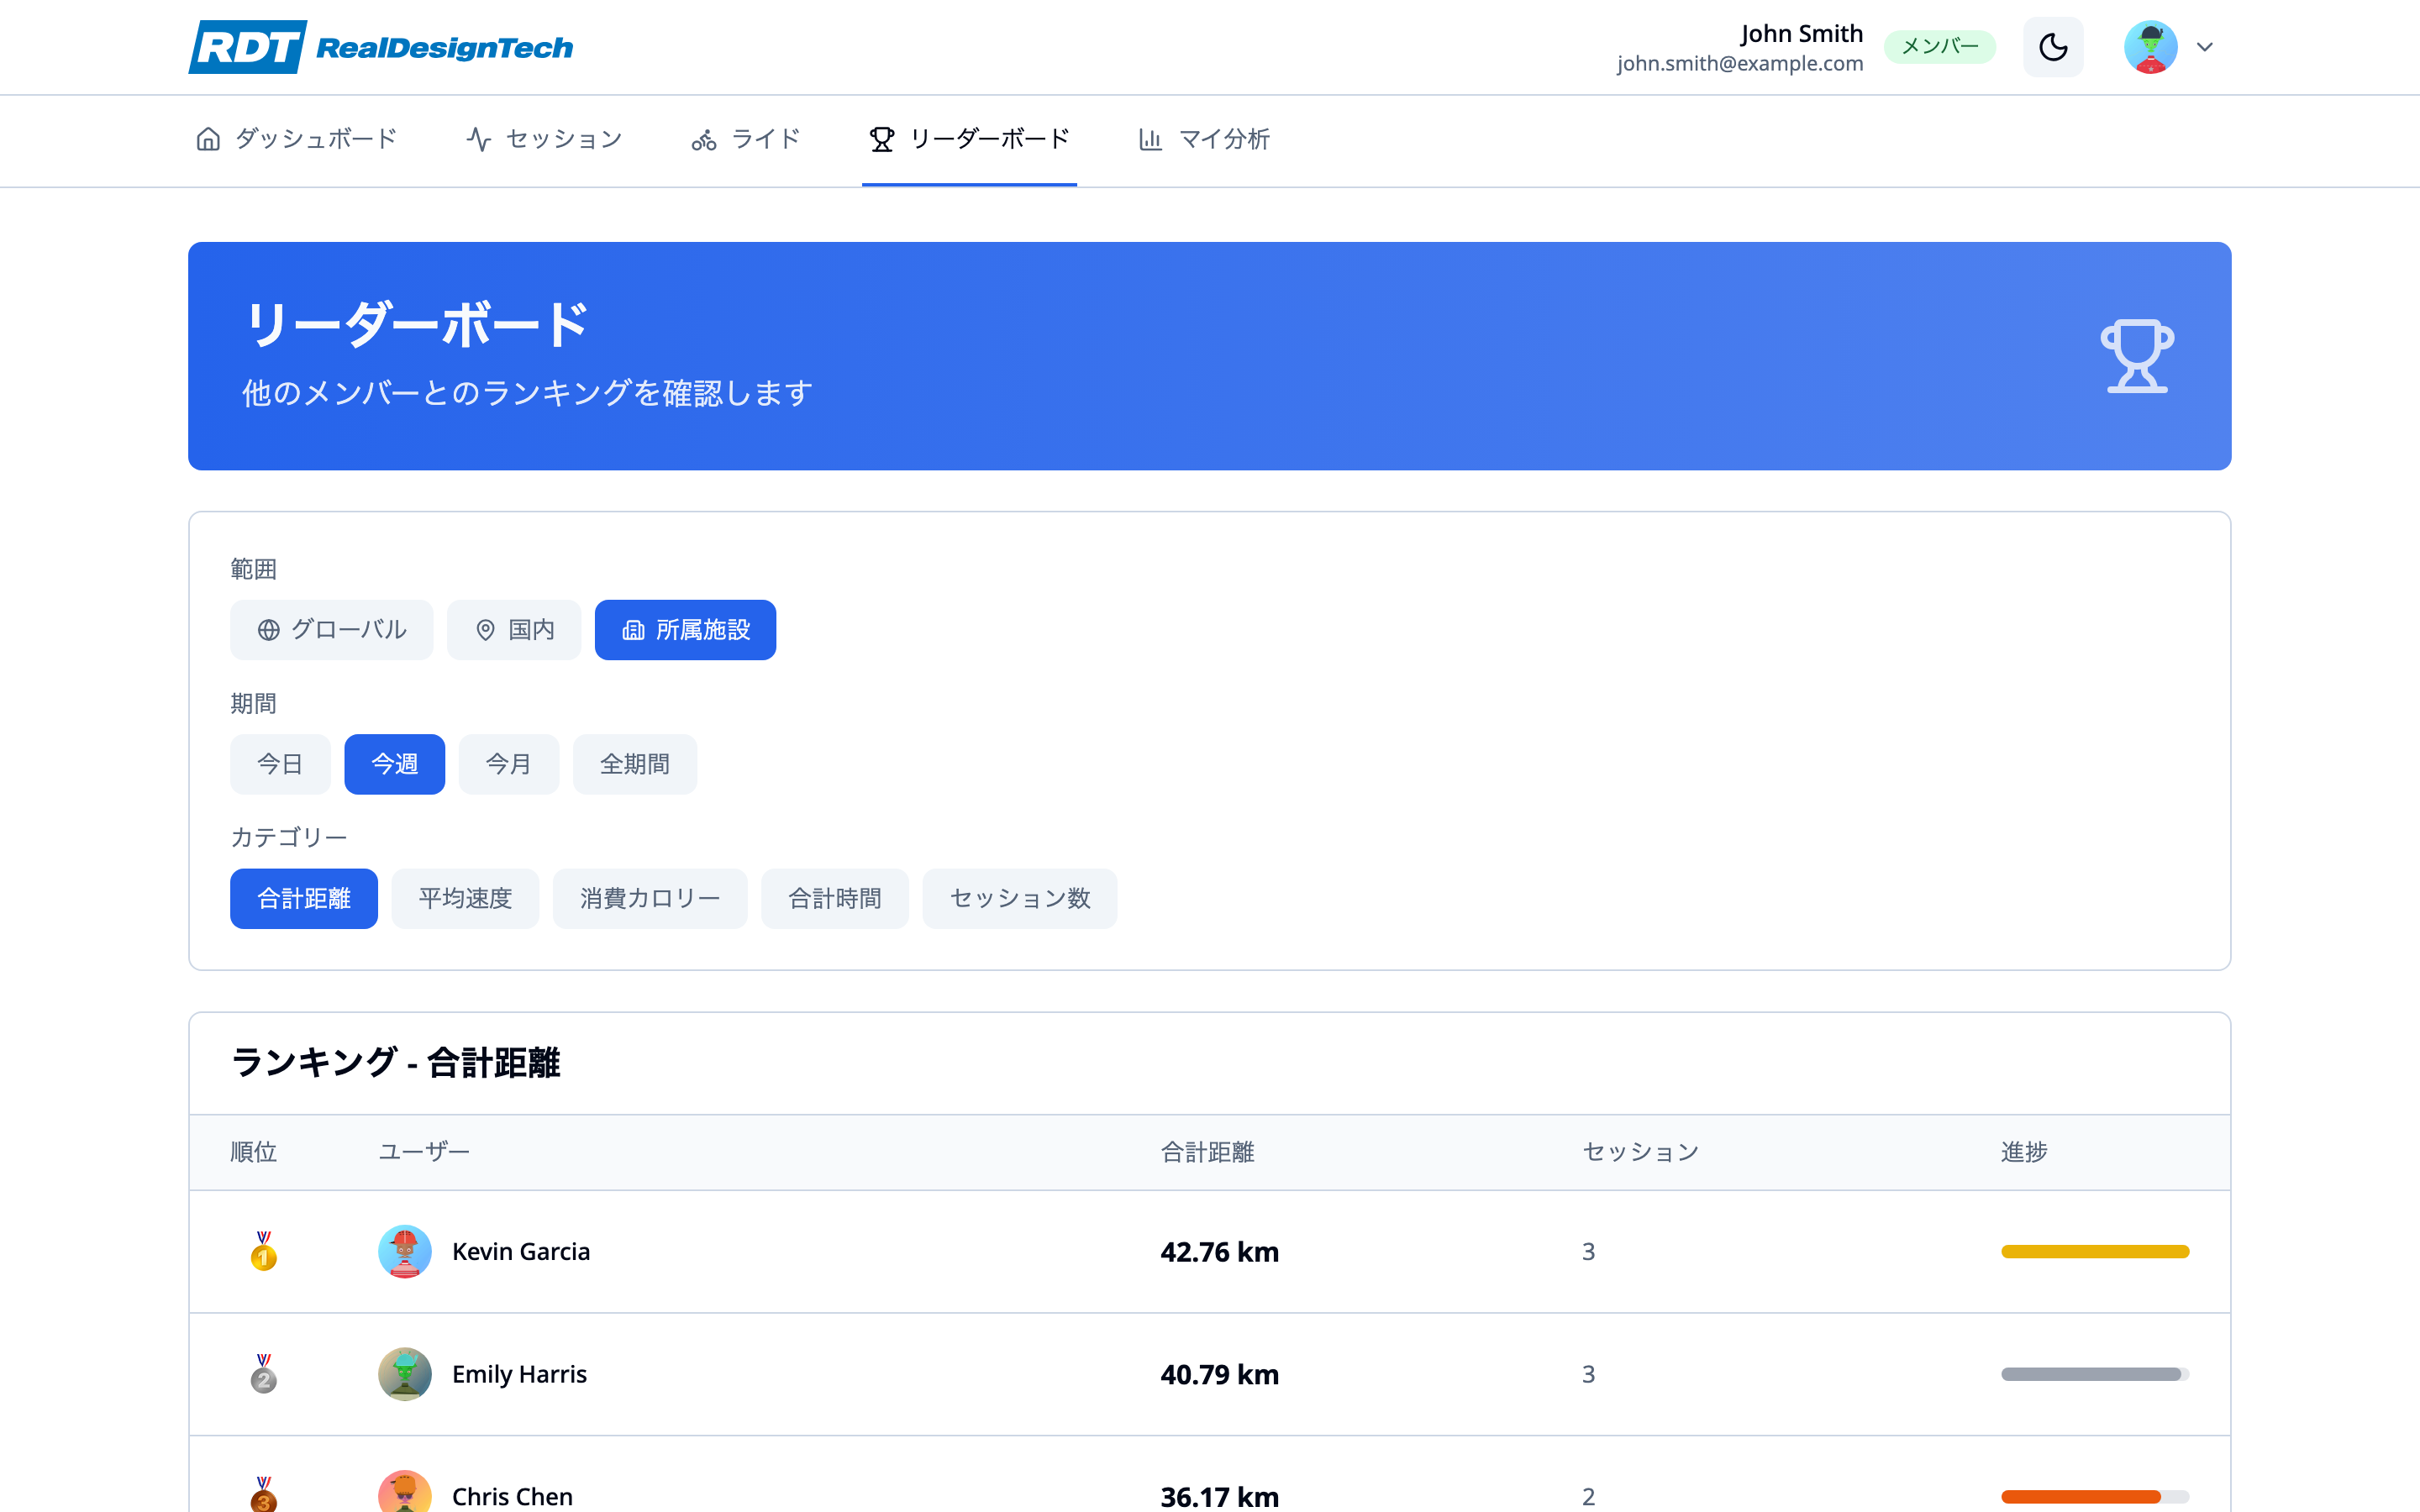Click the bicycle icon for ライド
2420x1512 pixels.
pos(704,139)
